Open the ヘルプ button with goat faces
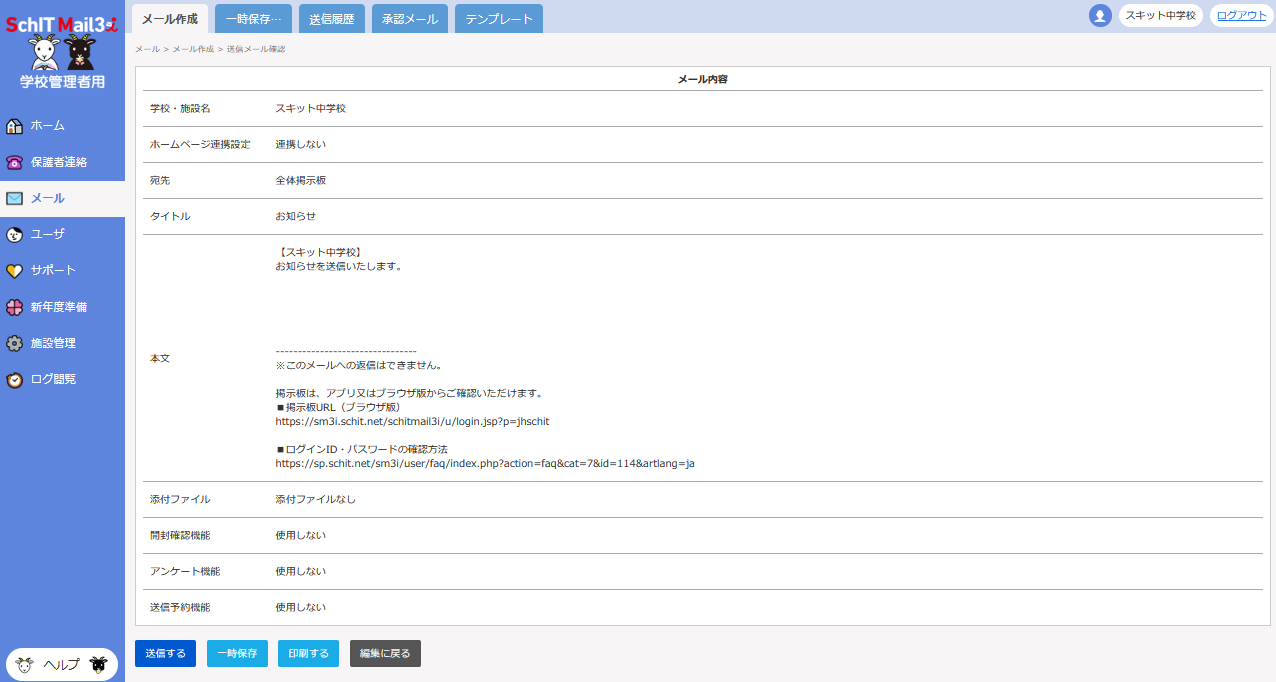This screenshot has height=682, width=1276. (x=62, y=665)
